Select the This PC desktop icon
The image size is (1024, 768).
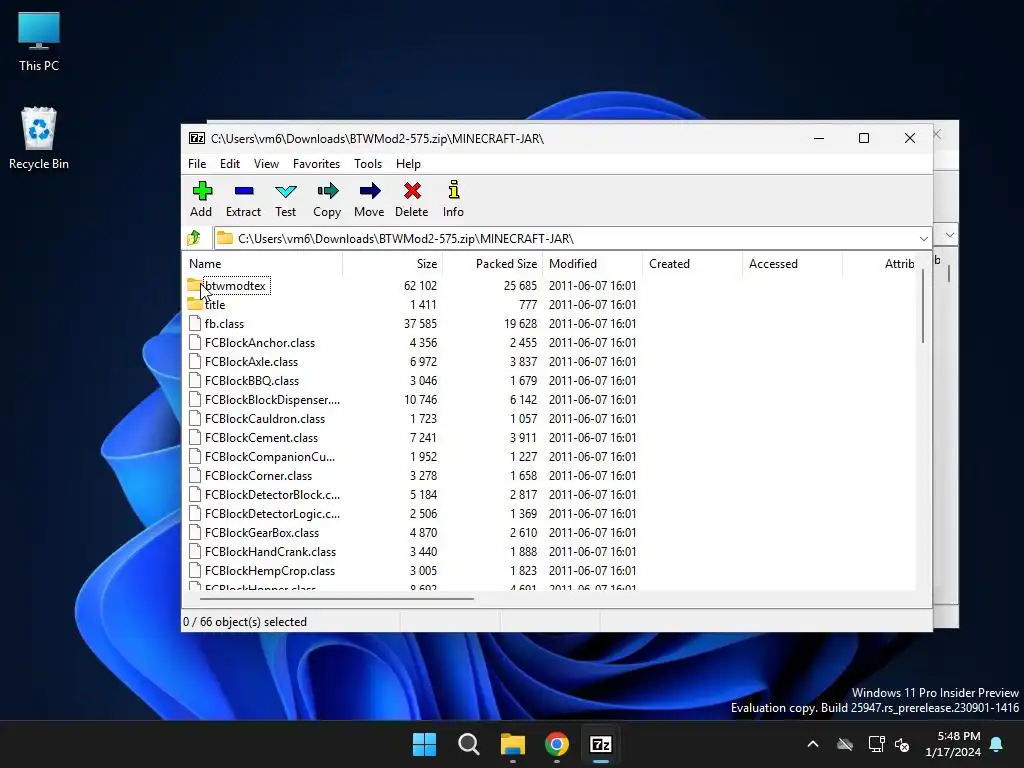pos(39,41)
